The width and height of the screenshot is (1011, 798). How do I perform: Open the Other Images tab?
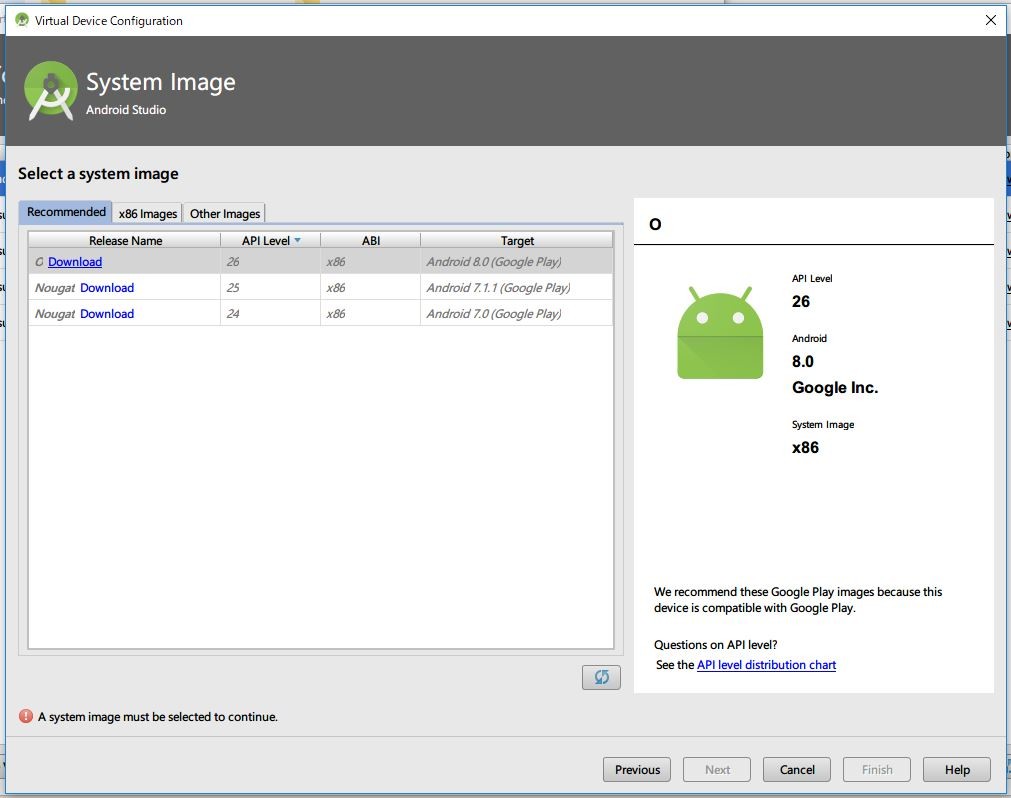click(x=224, y=213)
